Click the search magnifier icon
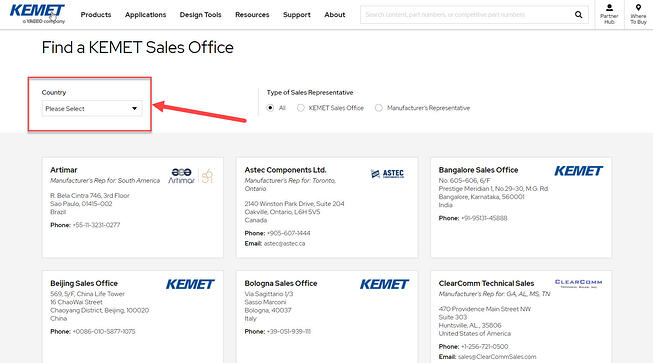 coord(578,15)
